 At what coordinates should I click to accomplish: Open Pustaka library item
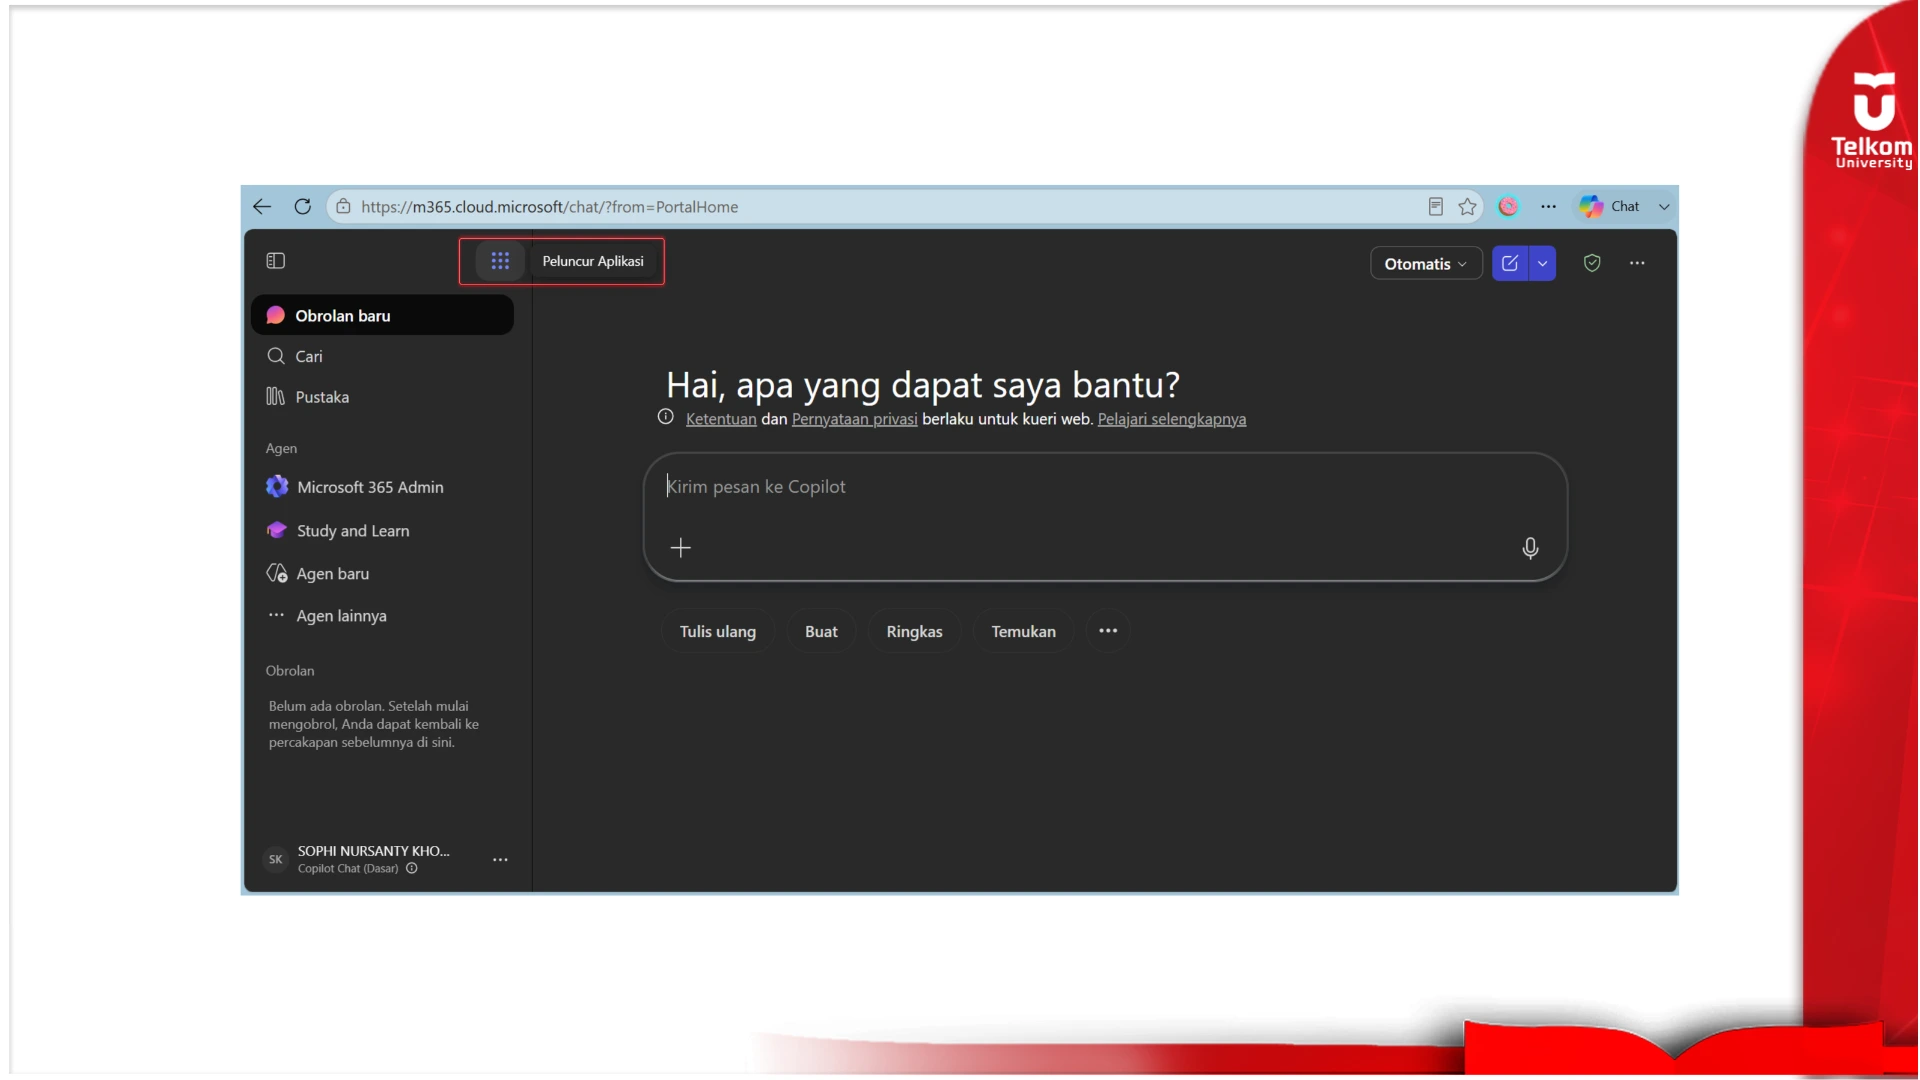coord(382,397)
